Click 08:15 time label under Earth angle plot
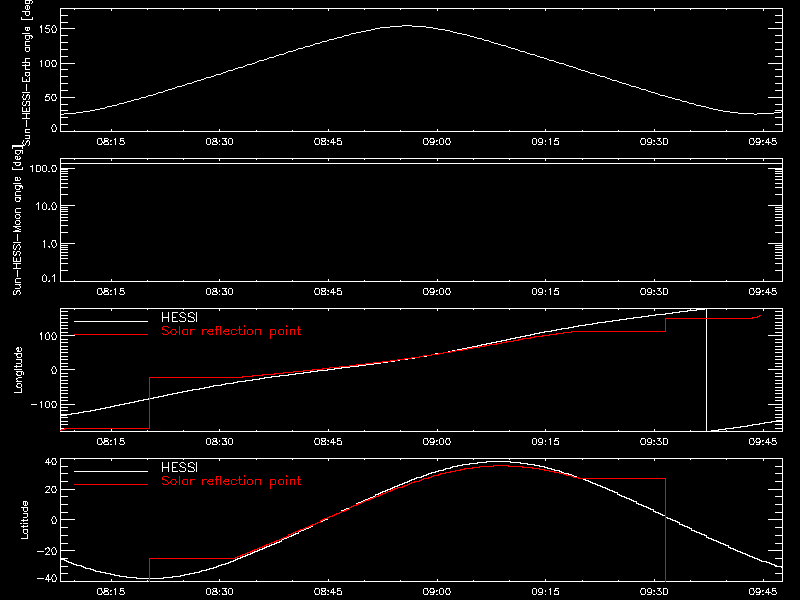 coord(111,141)
